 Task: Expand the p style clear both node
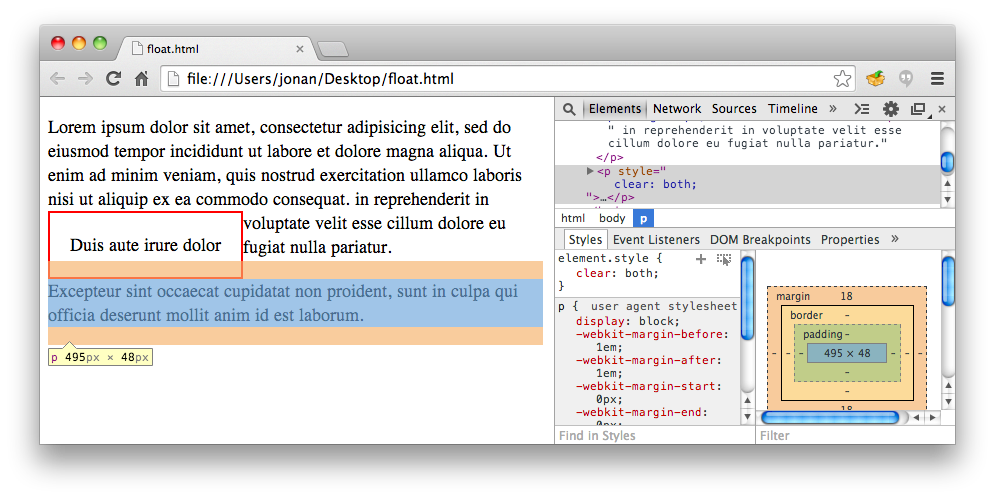coord(590,171)
